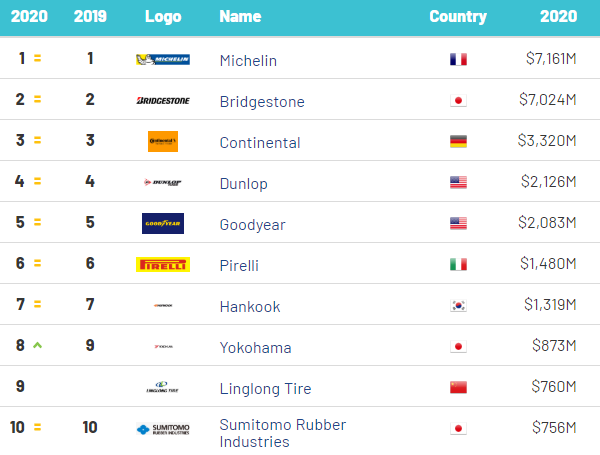Click the green up arrow beside Yokohama rank
The width and height of the screenshot is (600, 455).
(x=38, y=346)
